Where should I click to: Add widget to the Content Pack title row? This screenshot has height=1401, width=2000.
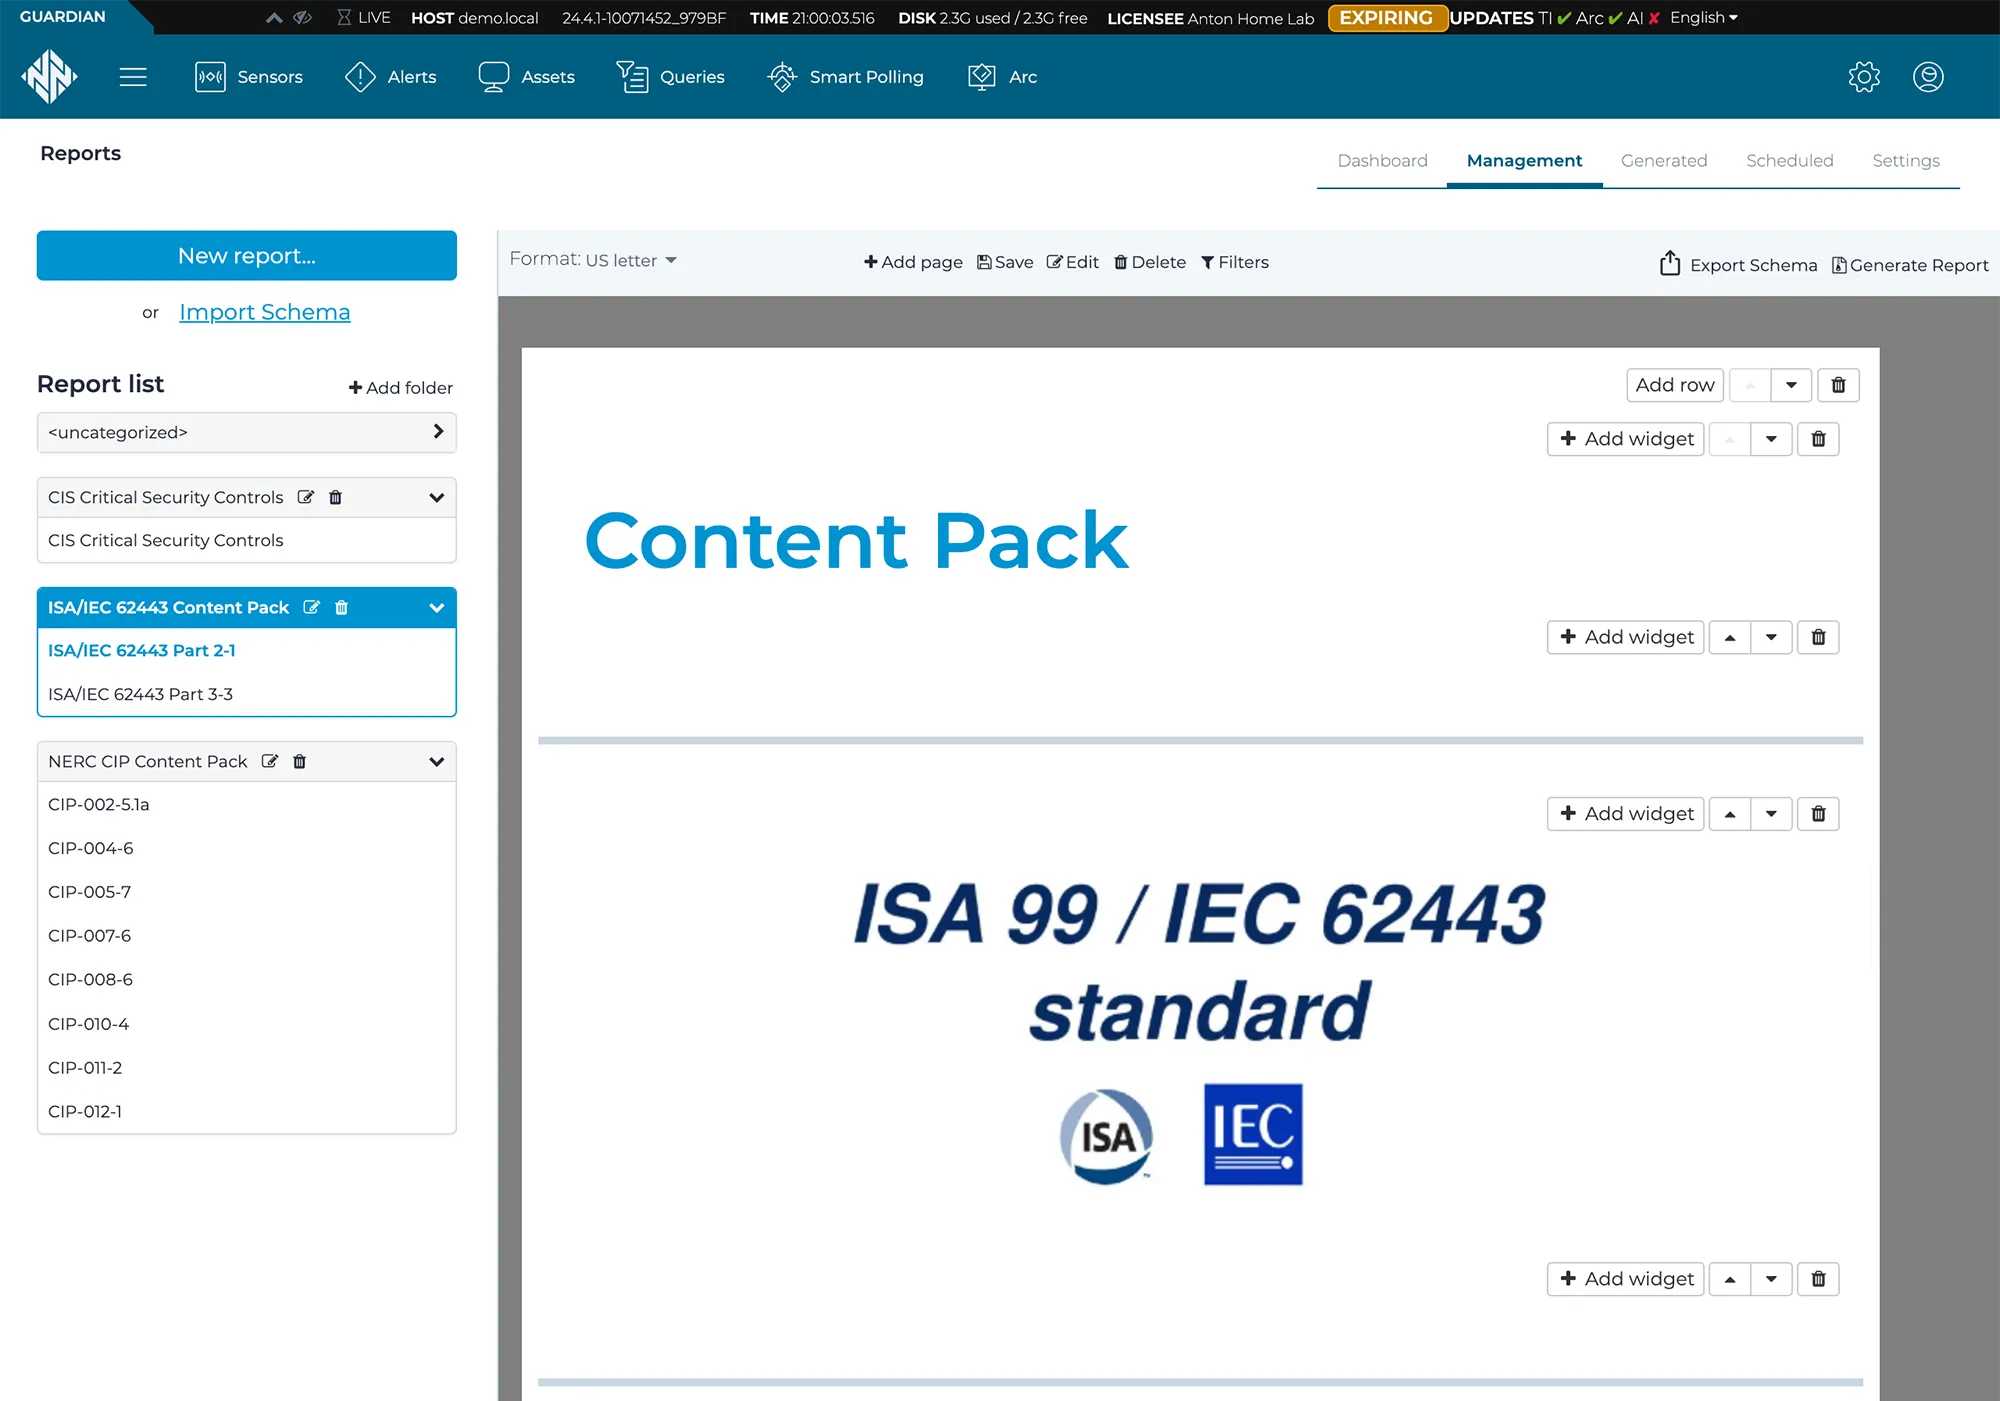tap(1626, 439)
